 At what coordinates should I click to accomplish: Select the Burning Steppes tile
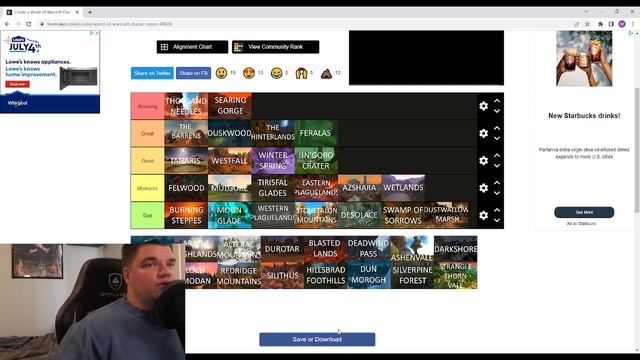click(x=186, y=215)
